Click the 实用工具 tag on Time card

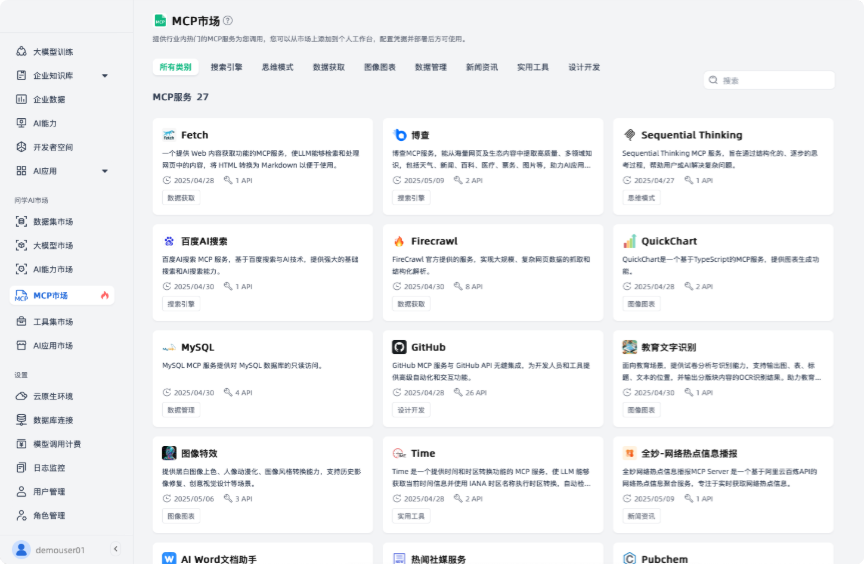(411, 516)
